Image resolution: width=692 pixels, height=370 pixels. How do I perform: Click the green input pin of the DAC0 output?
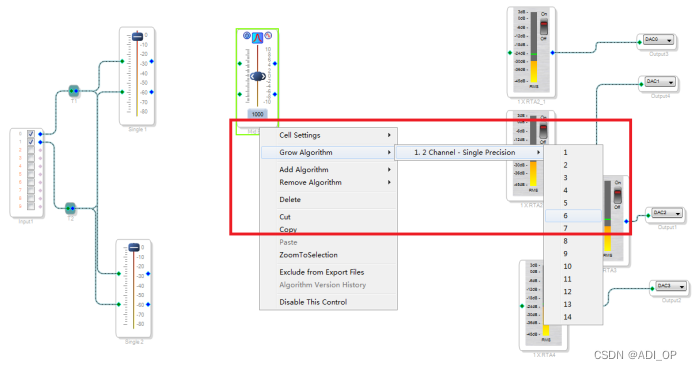point(639,42)
